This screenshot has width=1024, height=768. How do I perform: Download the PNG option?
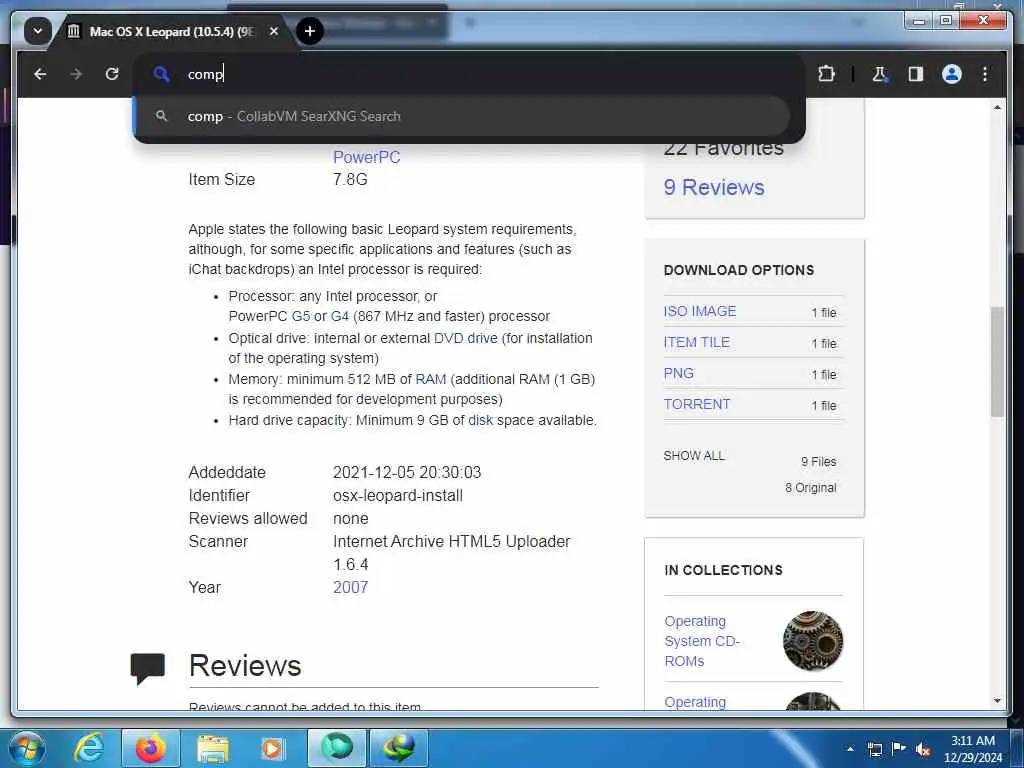[679, 374]
